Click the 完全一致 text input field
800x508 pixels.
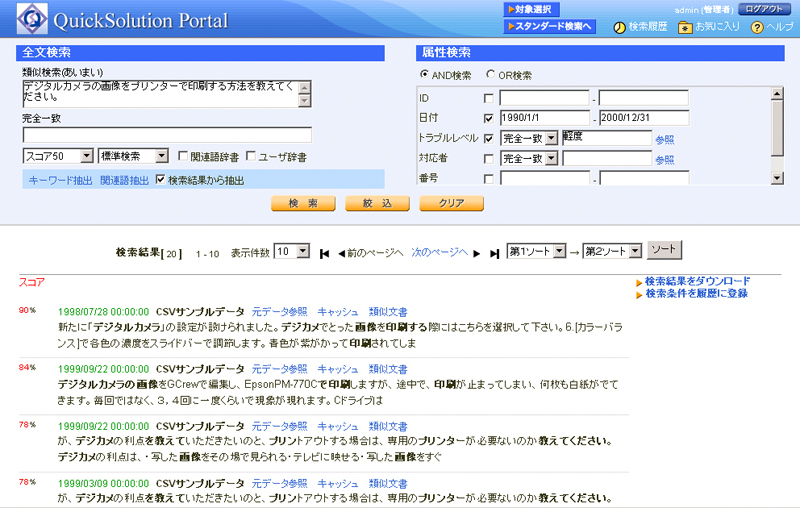tap(167, 135)
